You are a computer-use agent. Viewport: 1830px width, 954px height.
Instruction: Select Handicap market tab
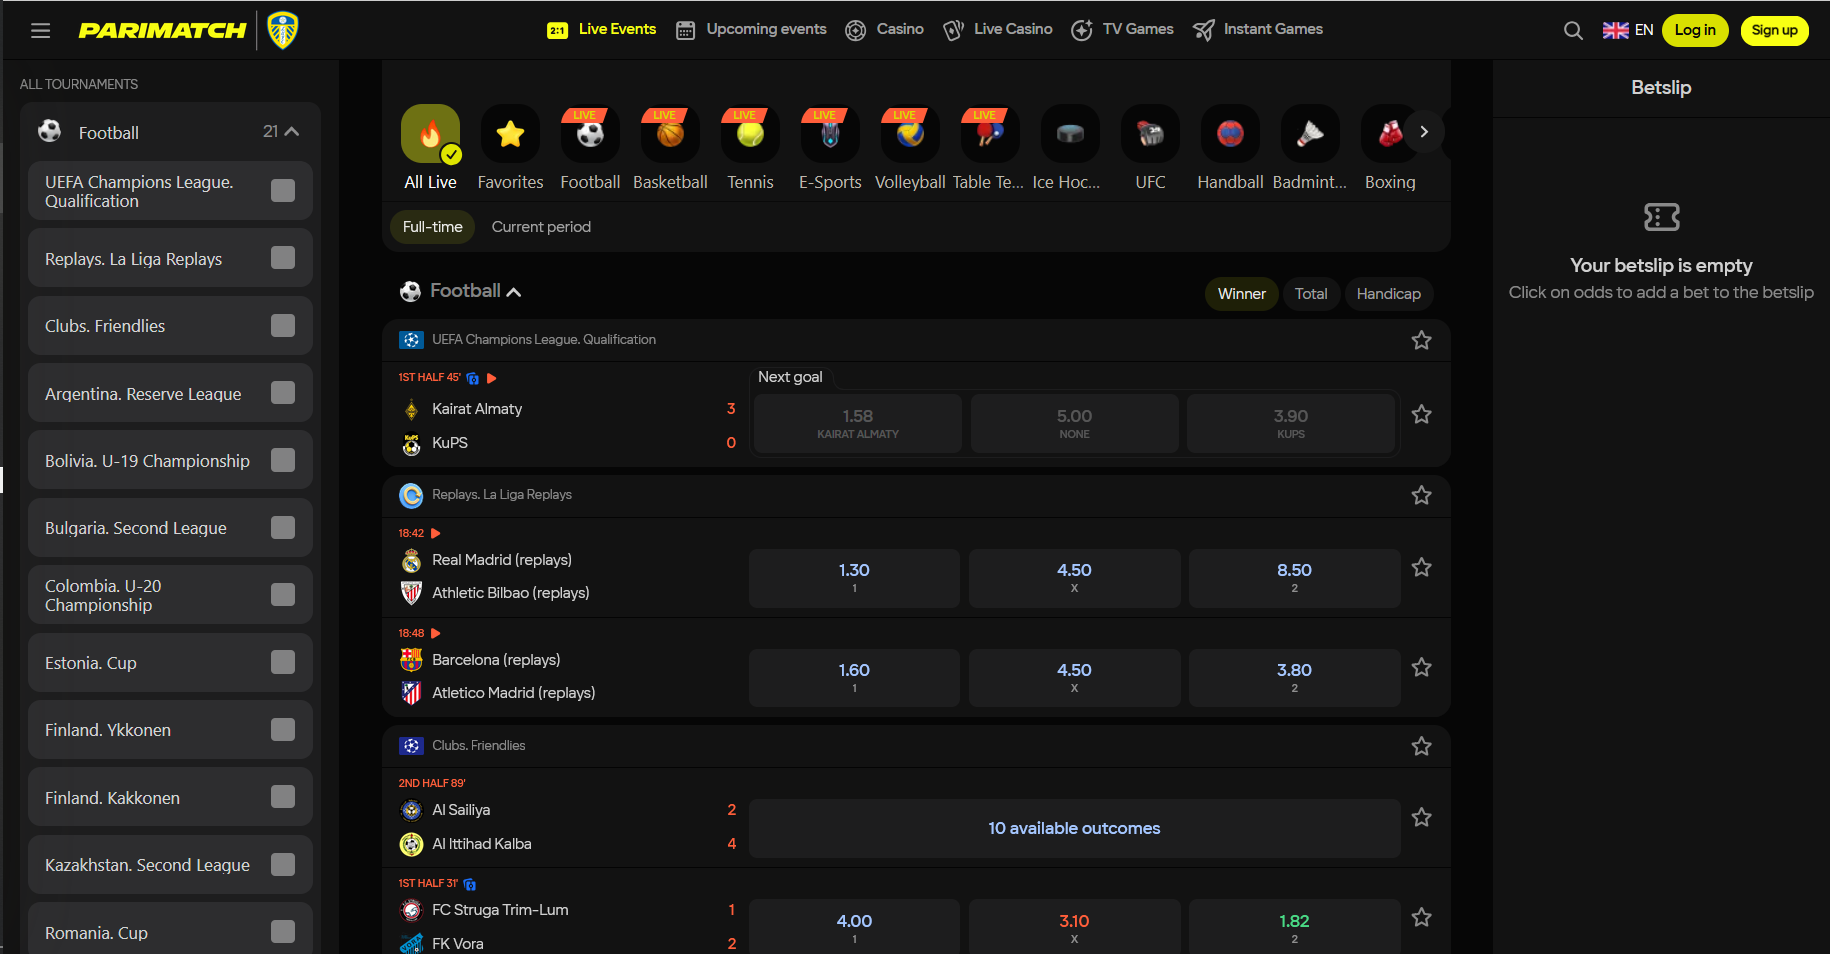pos(1388,294)
